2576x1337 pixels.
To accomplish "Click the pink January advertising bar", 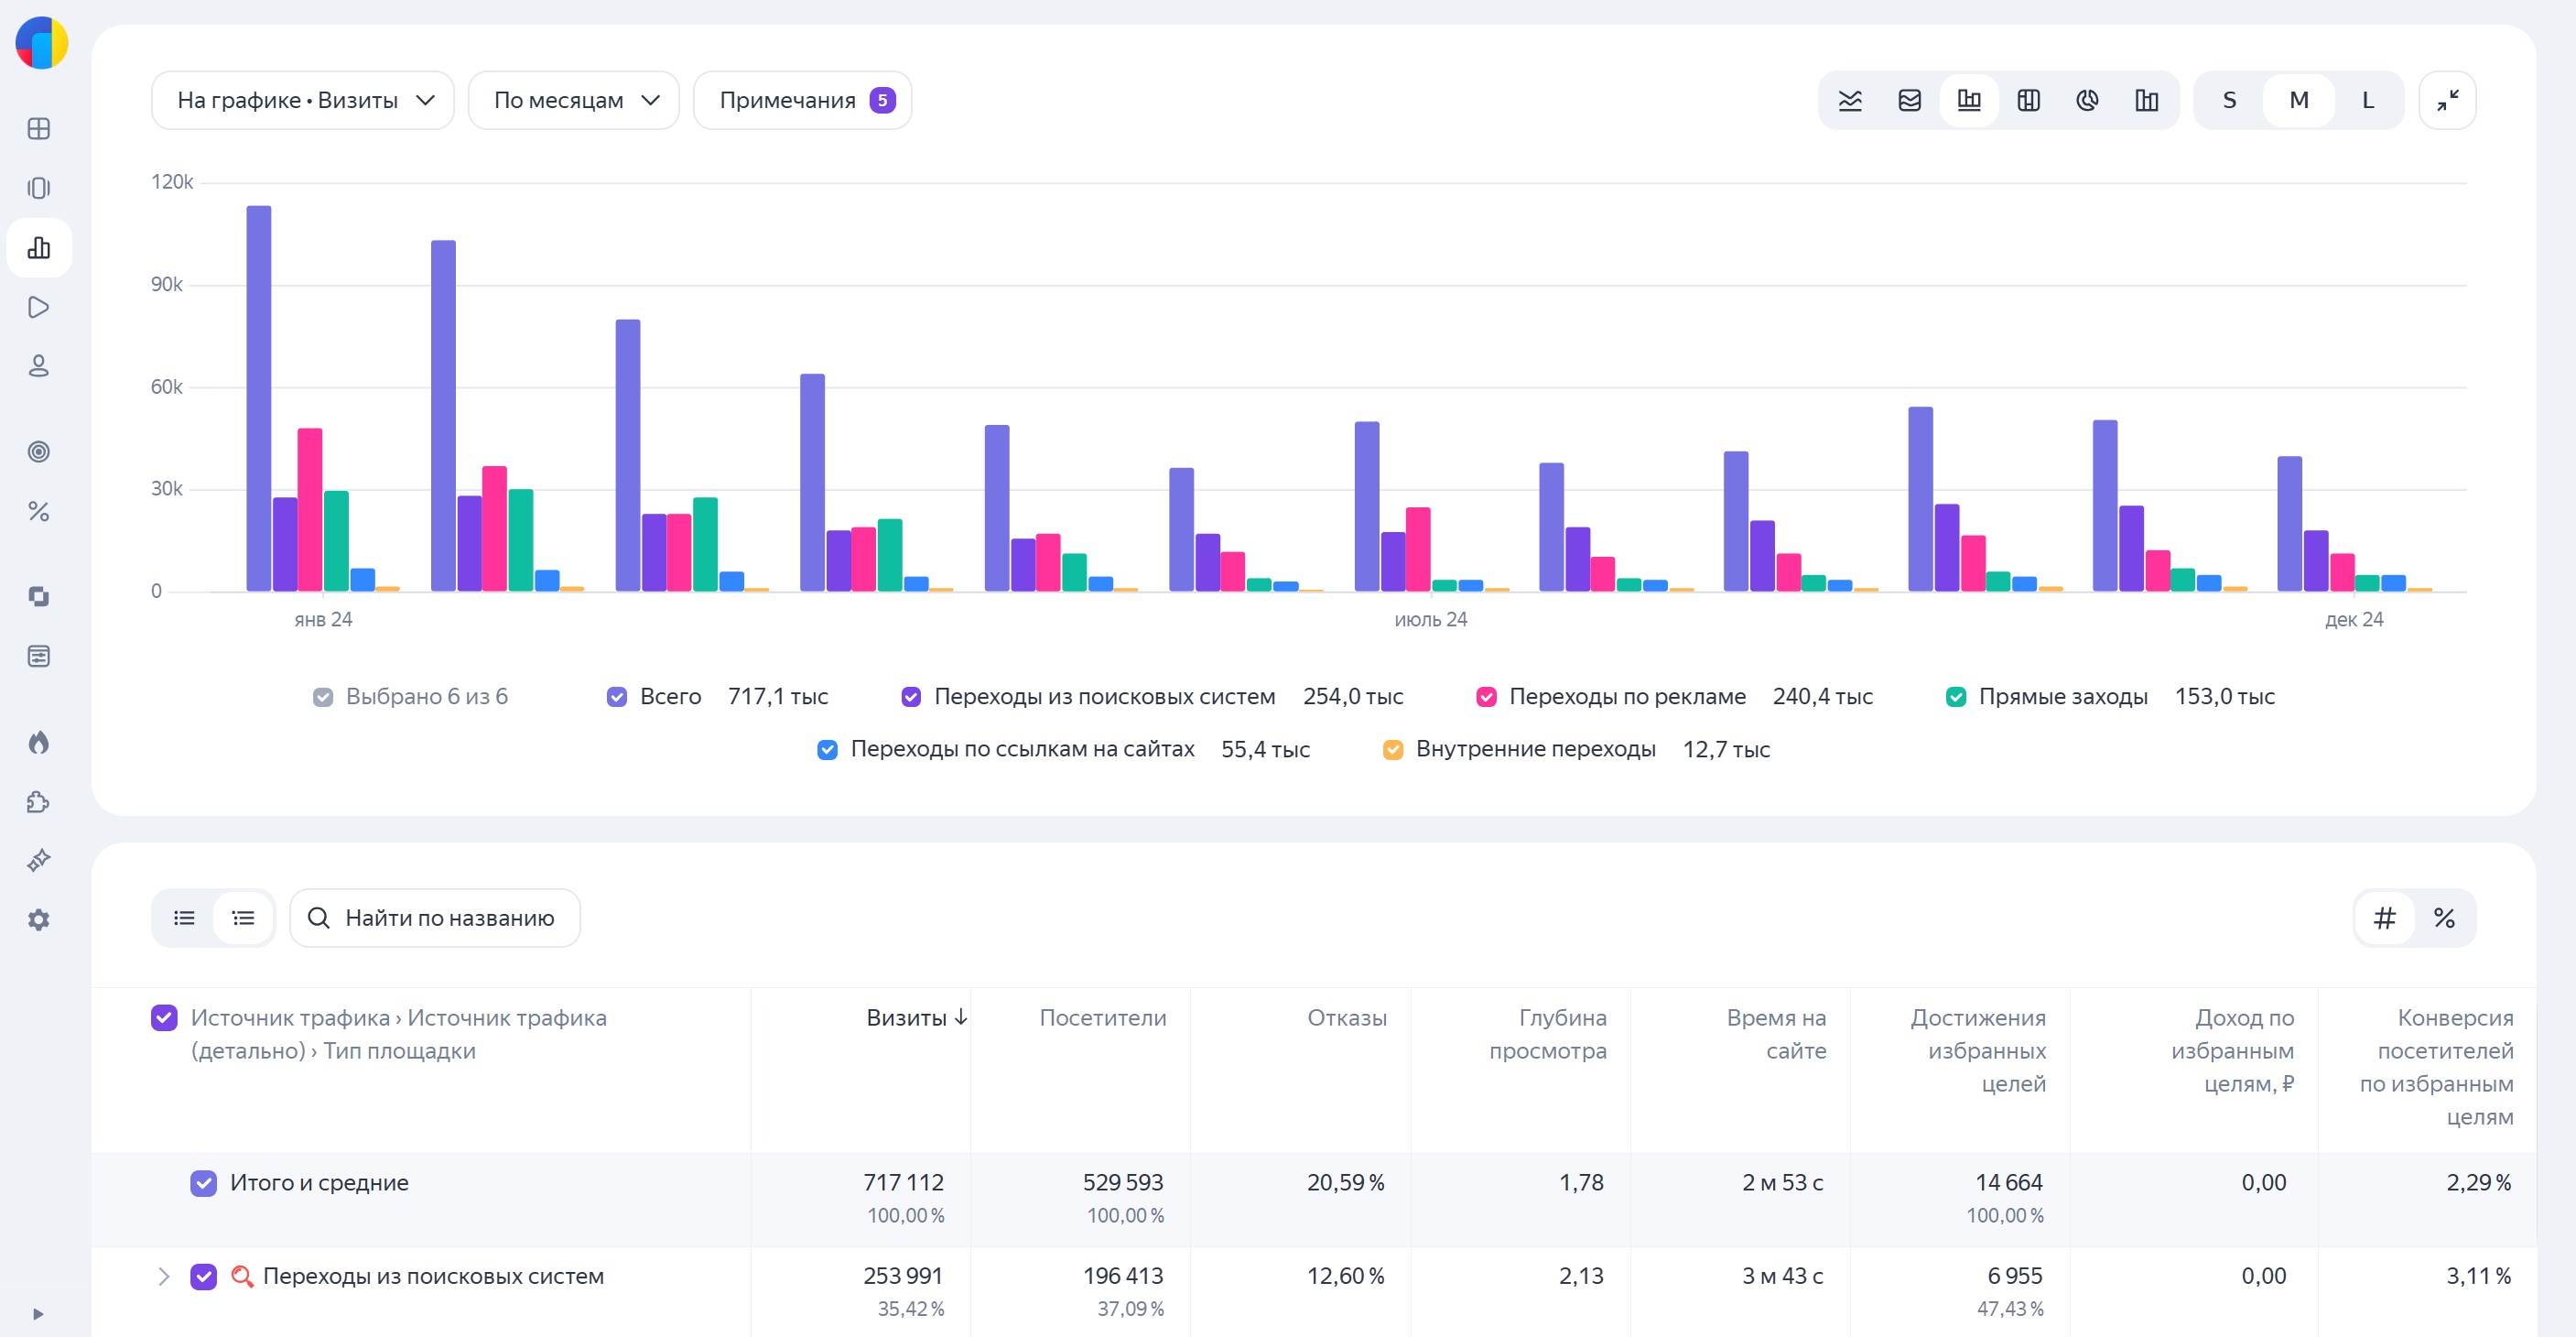I will pyautogui.click(x=310, y=510).
